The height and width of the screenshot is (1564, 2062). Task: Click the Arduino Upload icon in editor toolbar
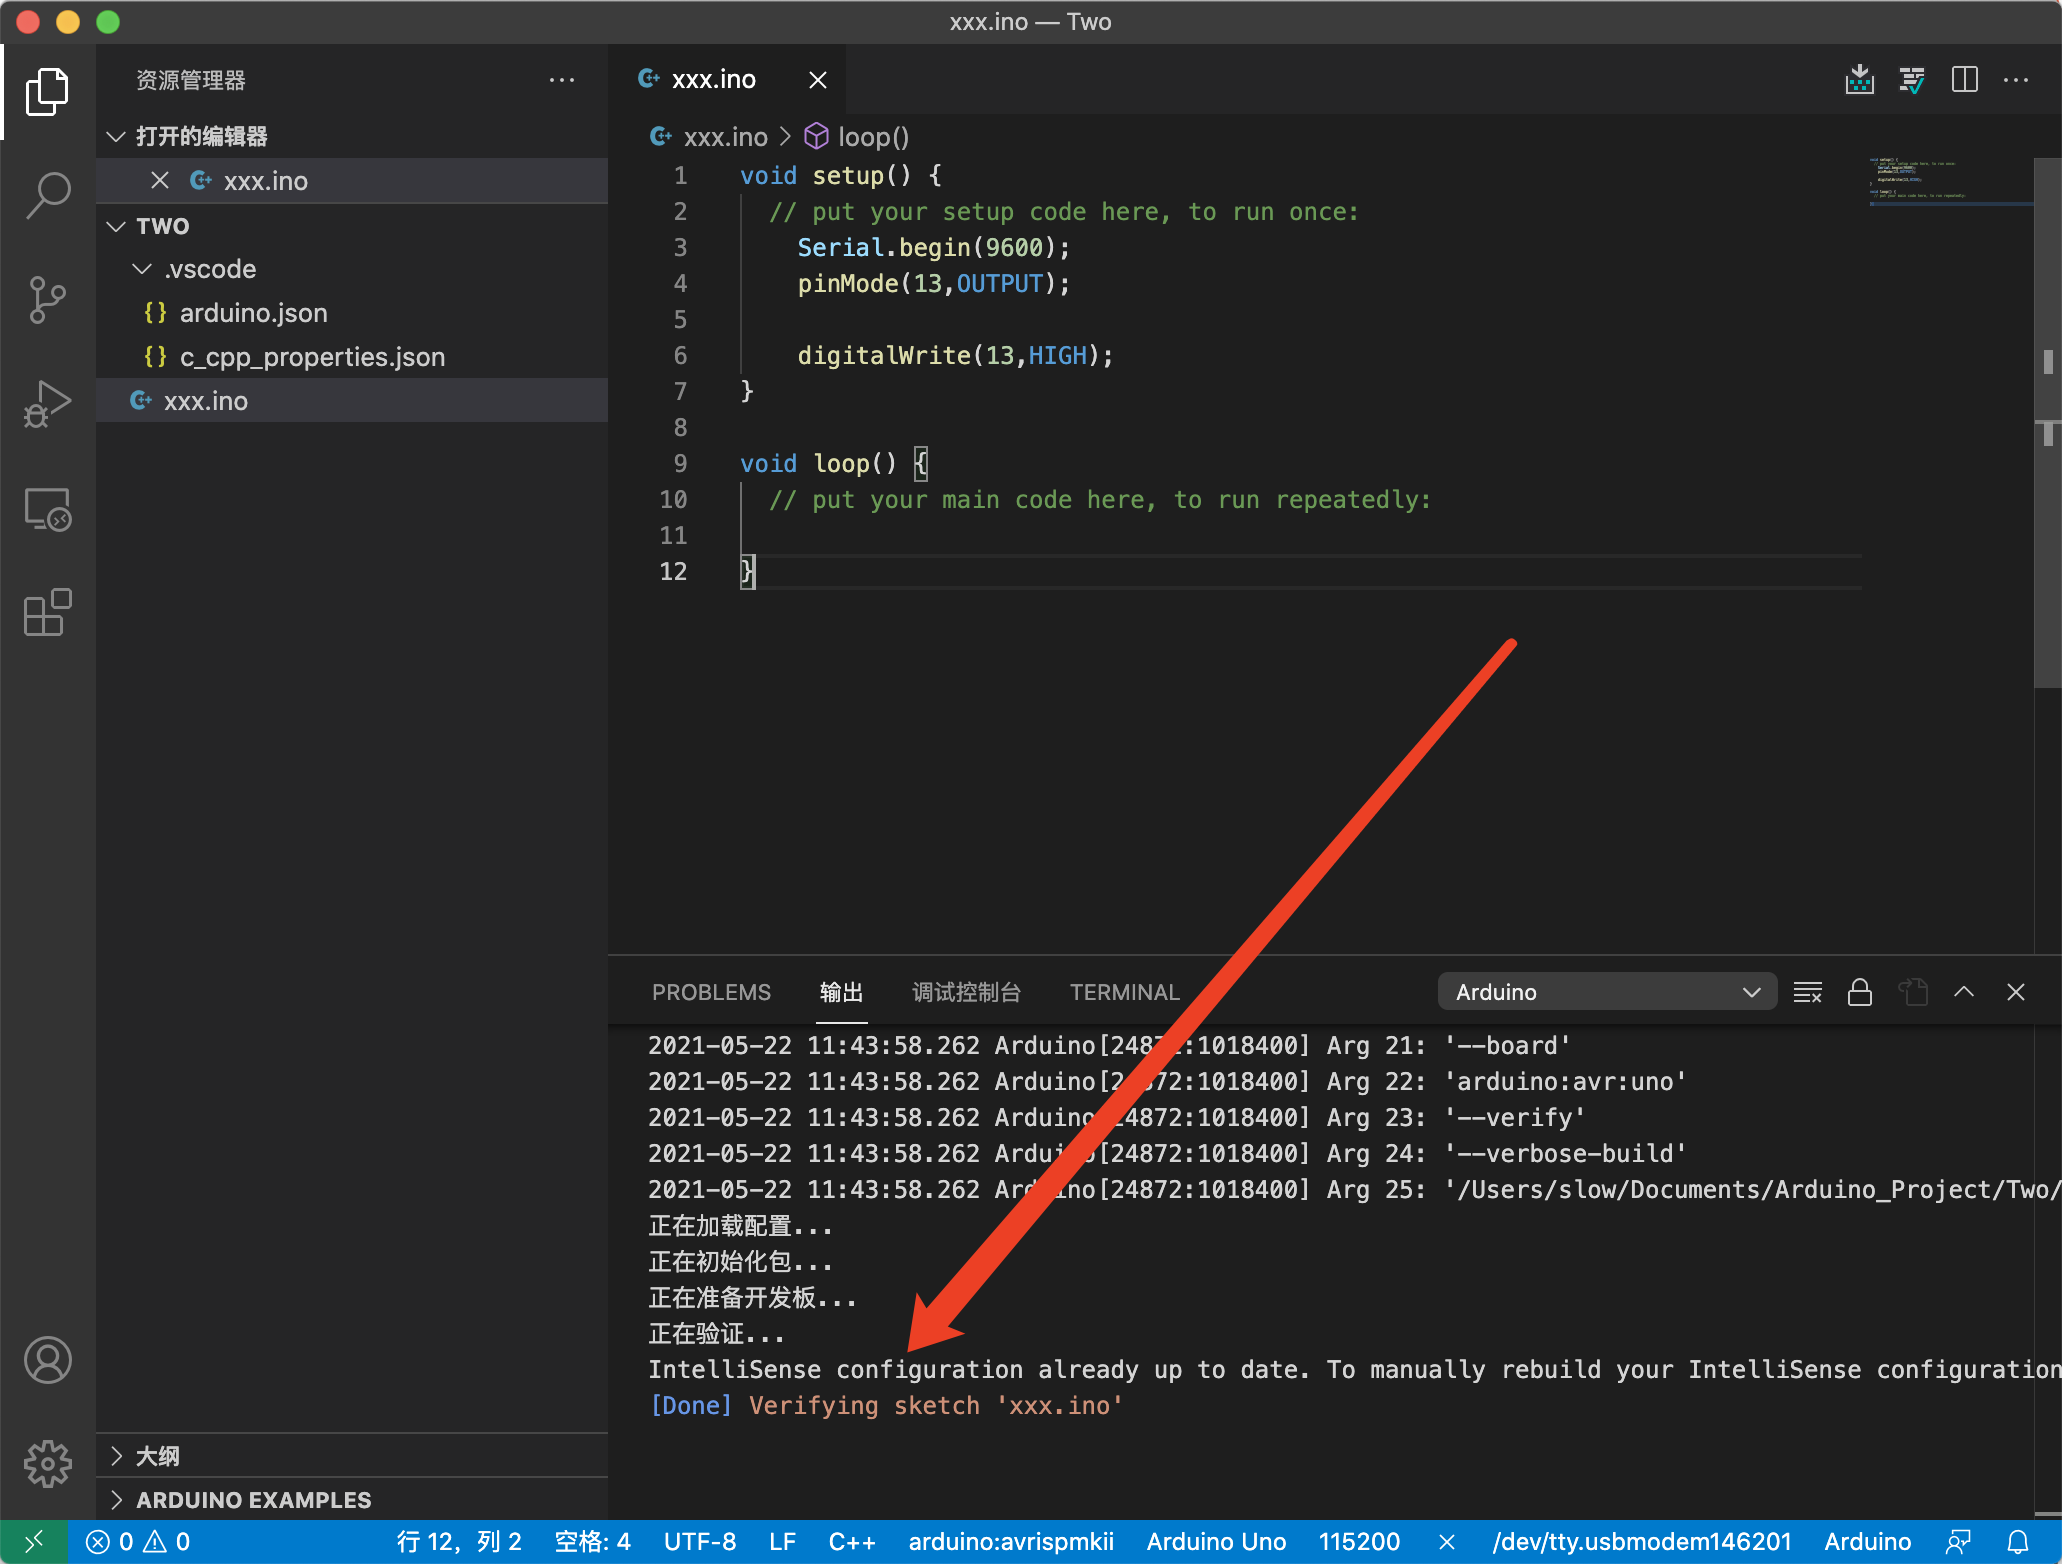1859,80
